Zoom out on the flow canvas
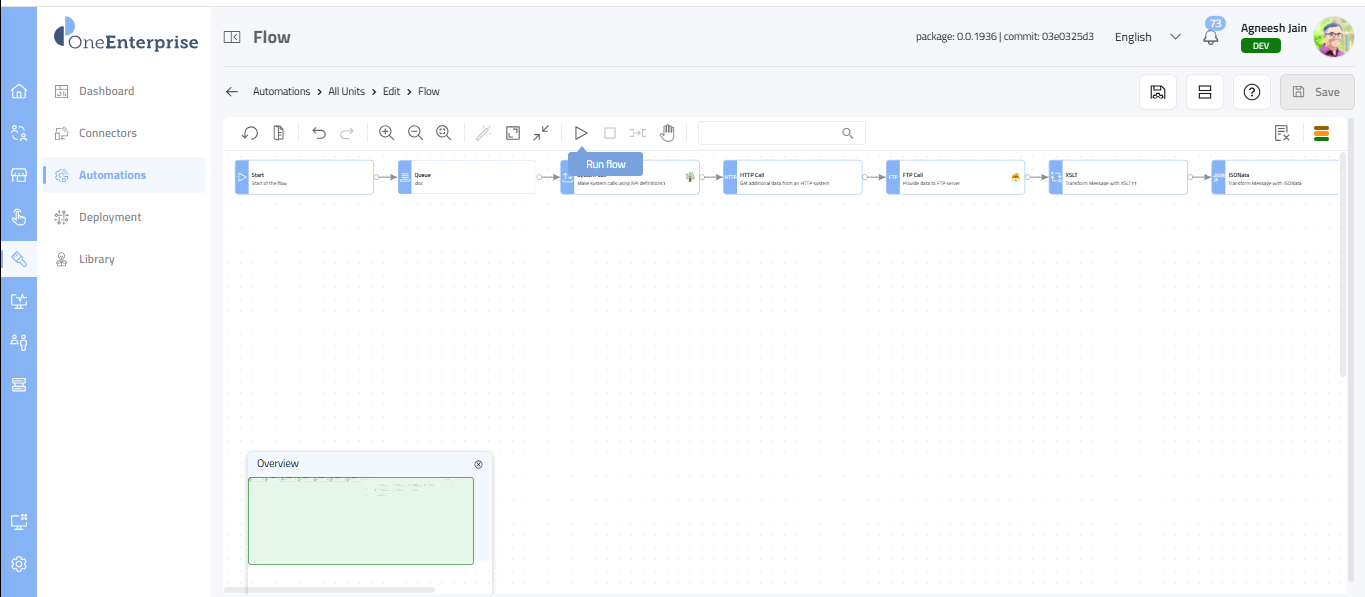Image resolution: width=1365 pixels, height=597 pixels. coord(415,133)
